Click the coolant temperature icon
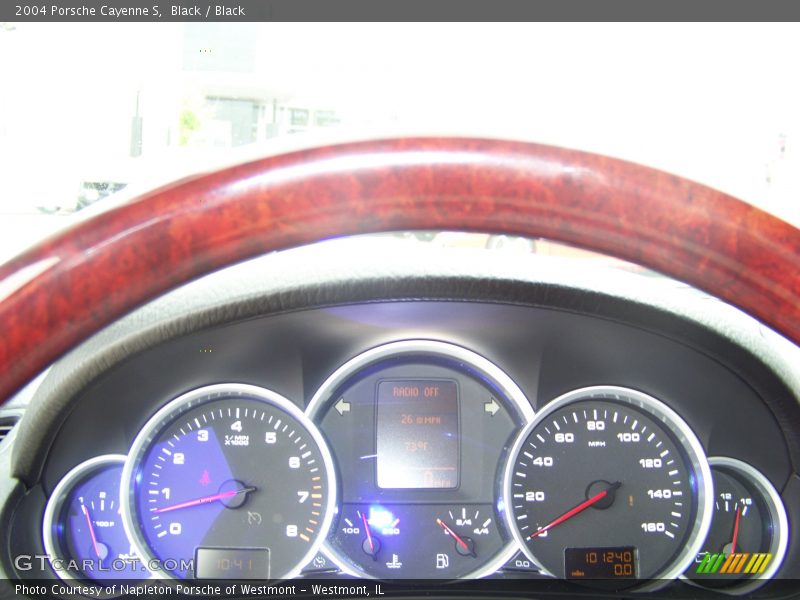The image size is (800, 600). [393, 561]
